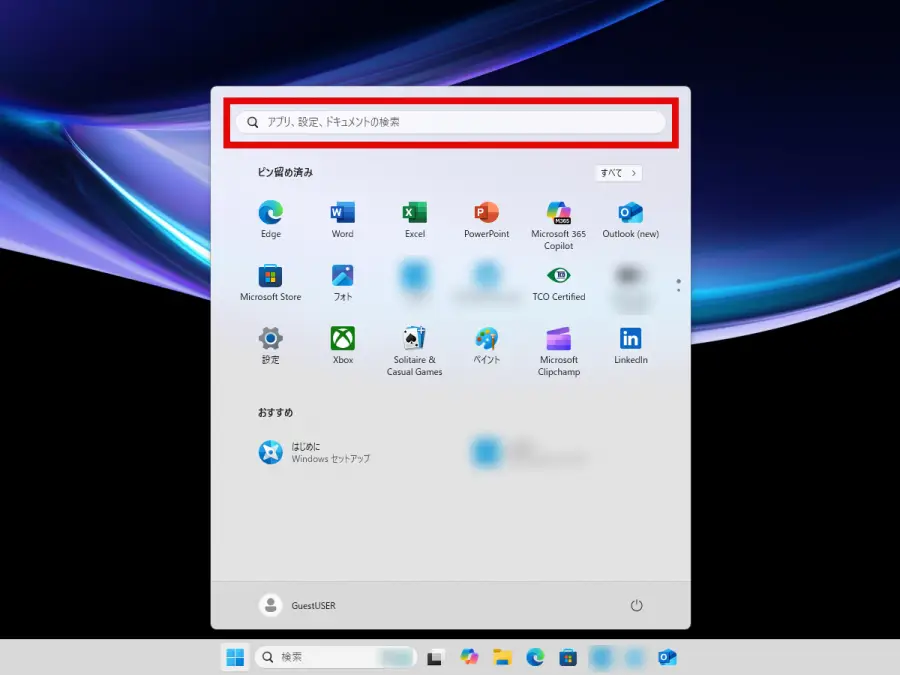Open File Explorer from the taskbar

pyautogui.click(x=502, y=657)
